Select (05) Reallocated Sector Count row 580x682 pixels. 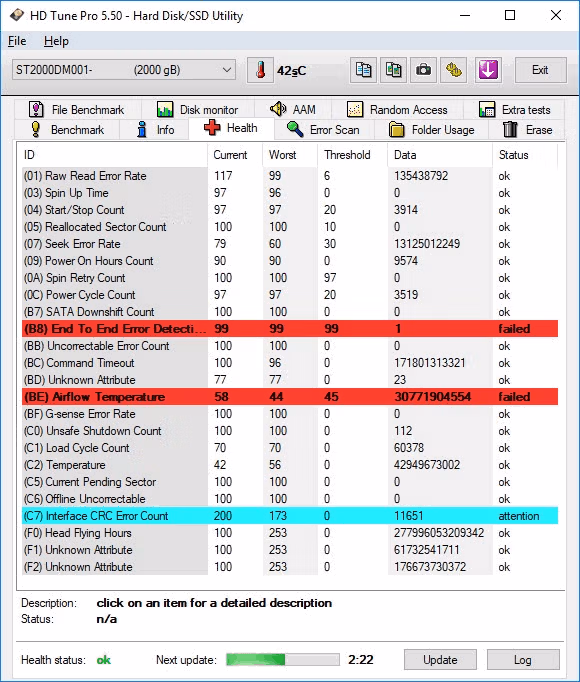click(290, 227)
